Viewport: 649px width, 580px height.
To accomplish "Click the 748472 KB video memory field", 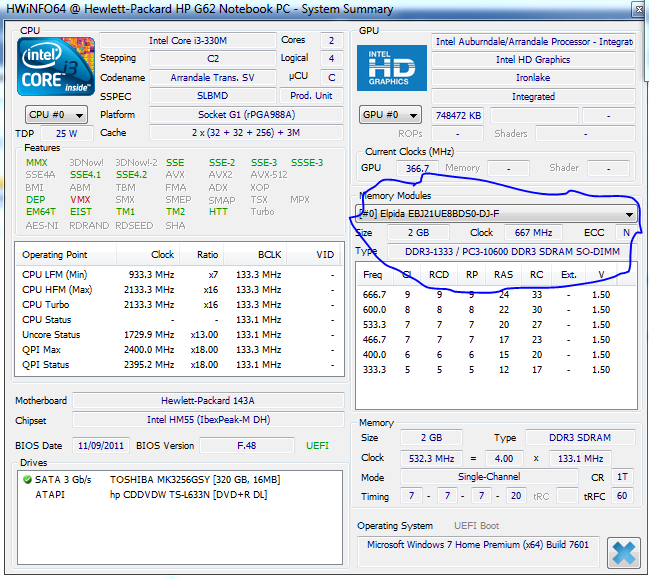I will point(458,116).
